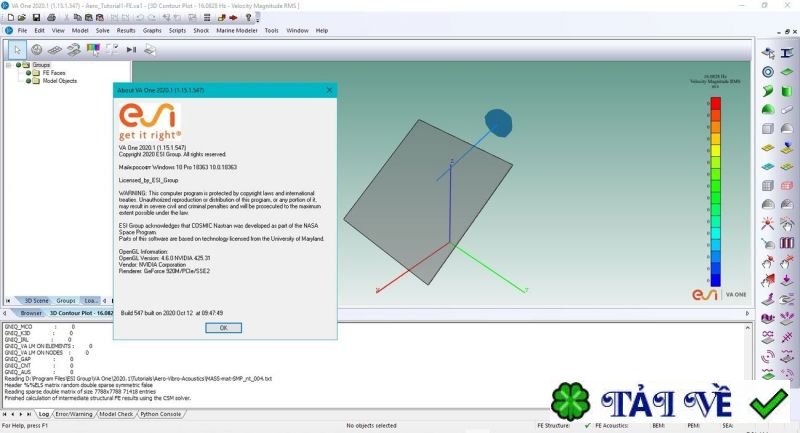Open the Tools menu
Screen dimensions: 800x433
click(x=271, y=31)
